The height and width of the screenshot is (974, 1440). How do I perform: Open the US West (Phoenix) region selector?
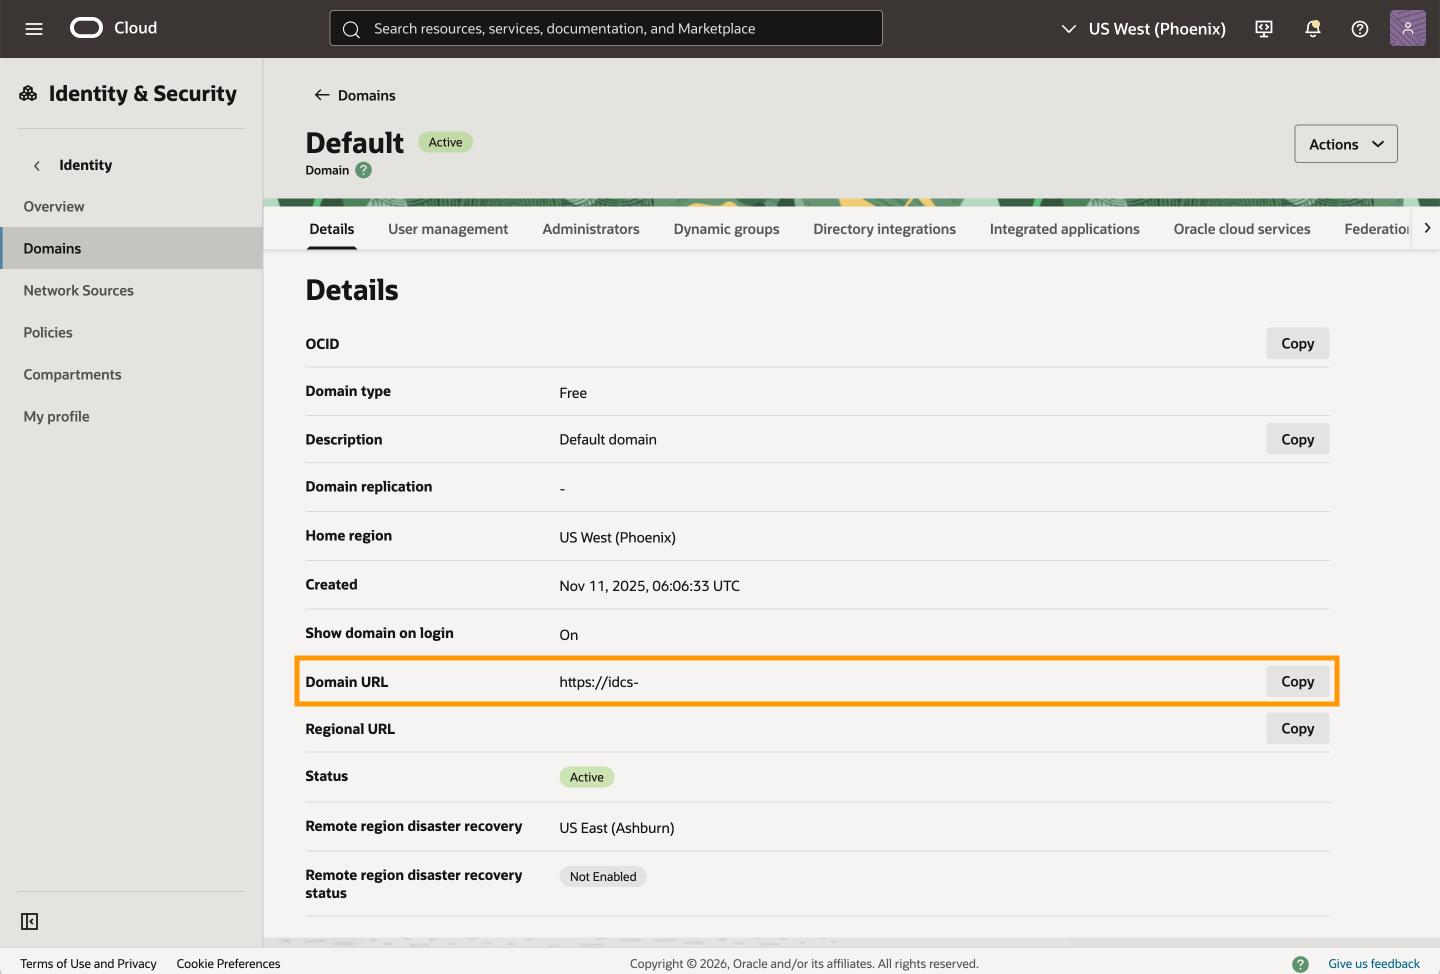click(x=1143, y=29)
